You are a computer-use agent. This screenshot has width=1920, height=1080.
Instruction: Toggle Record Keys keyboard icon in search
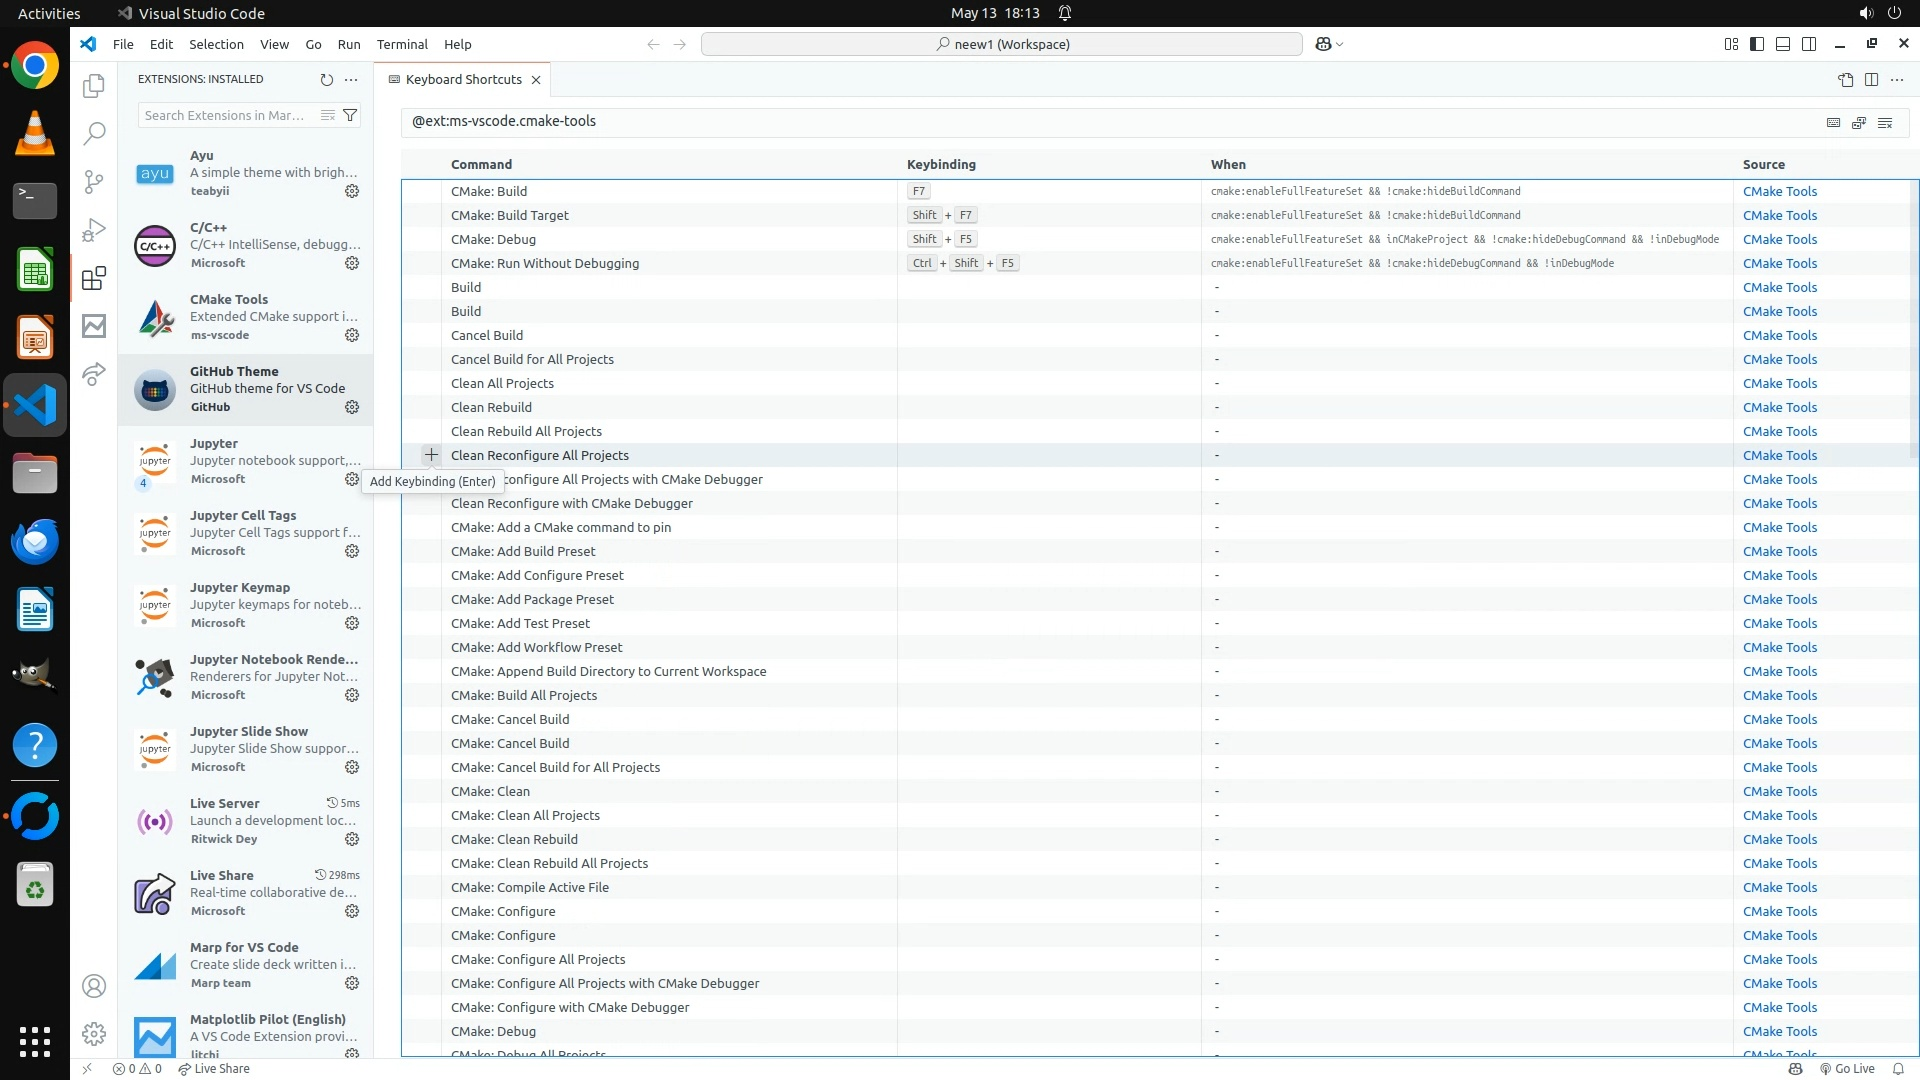[1833, 122]
